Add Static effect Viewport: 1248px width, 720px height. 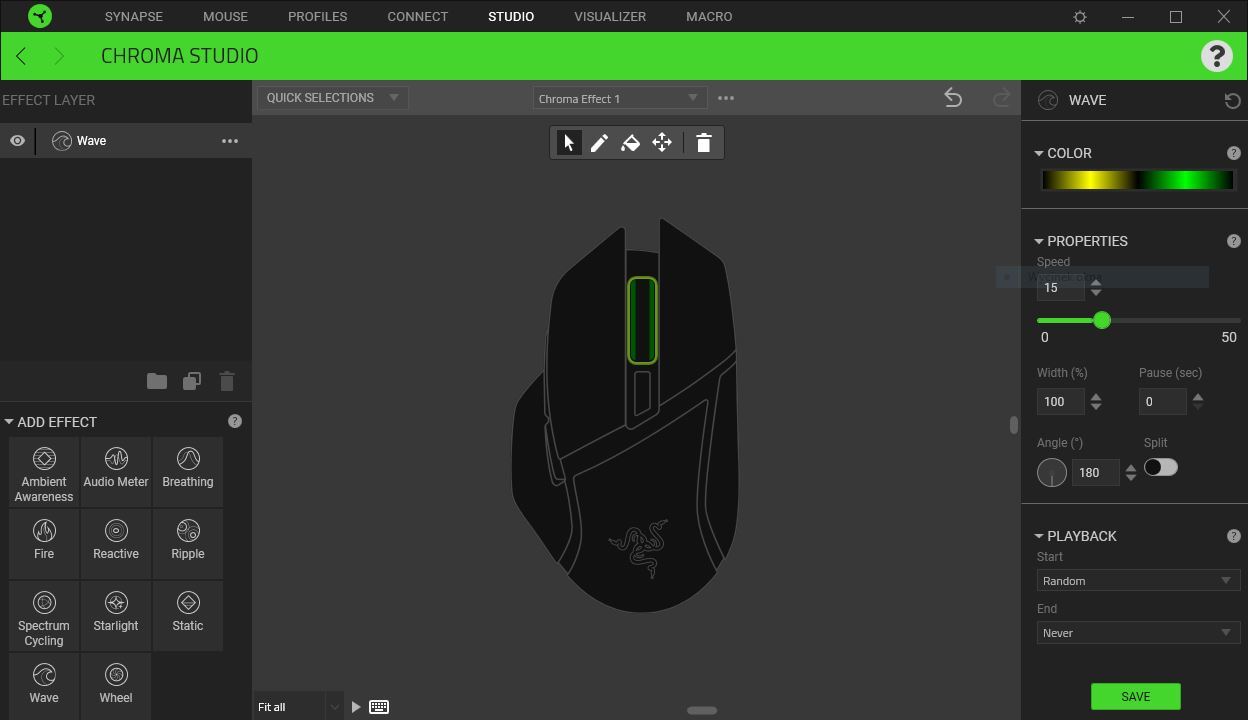pyautogui.click(x=188, y=616)
